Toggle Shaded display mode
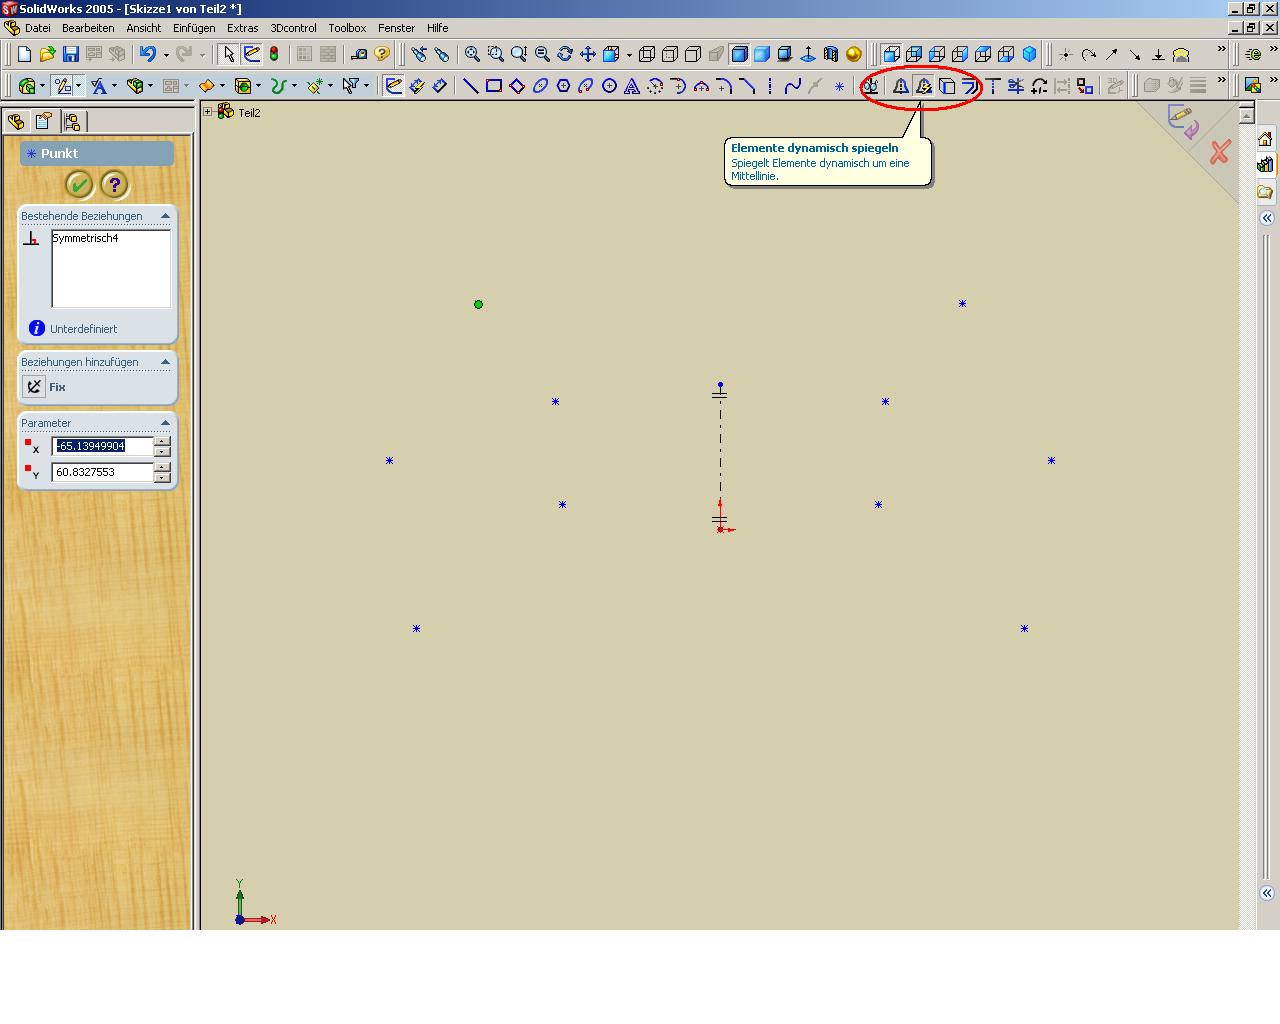The height and width of the screenshot is (1024, 1280). pyautogui.click(x=762, y=54)
